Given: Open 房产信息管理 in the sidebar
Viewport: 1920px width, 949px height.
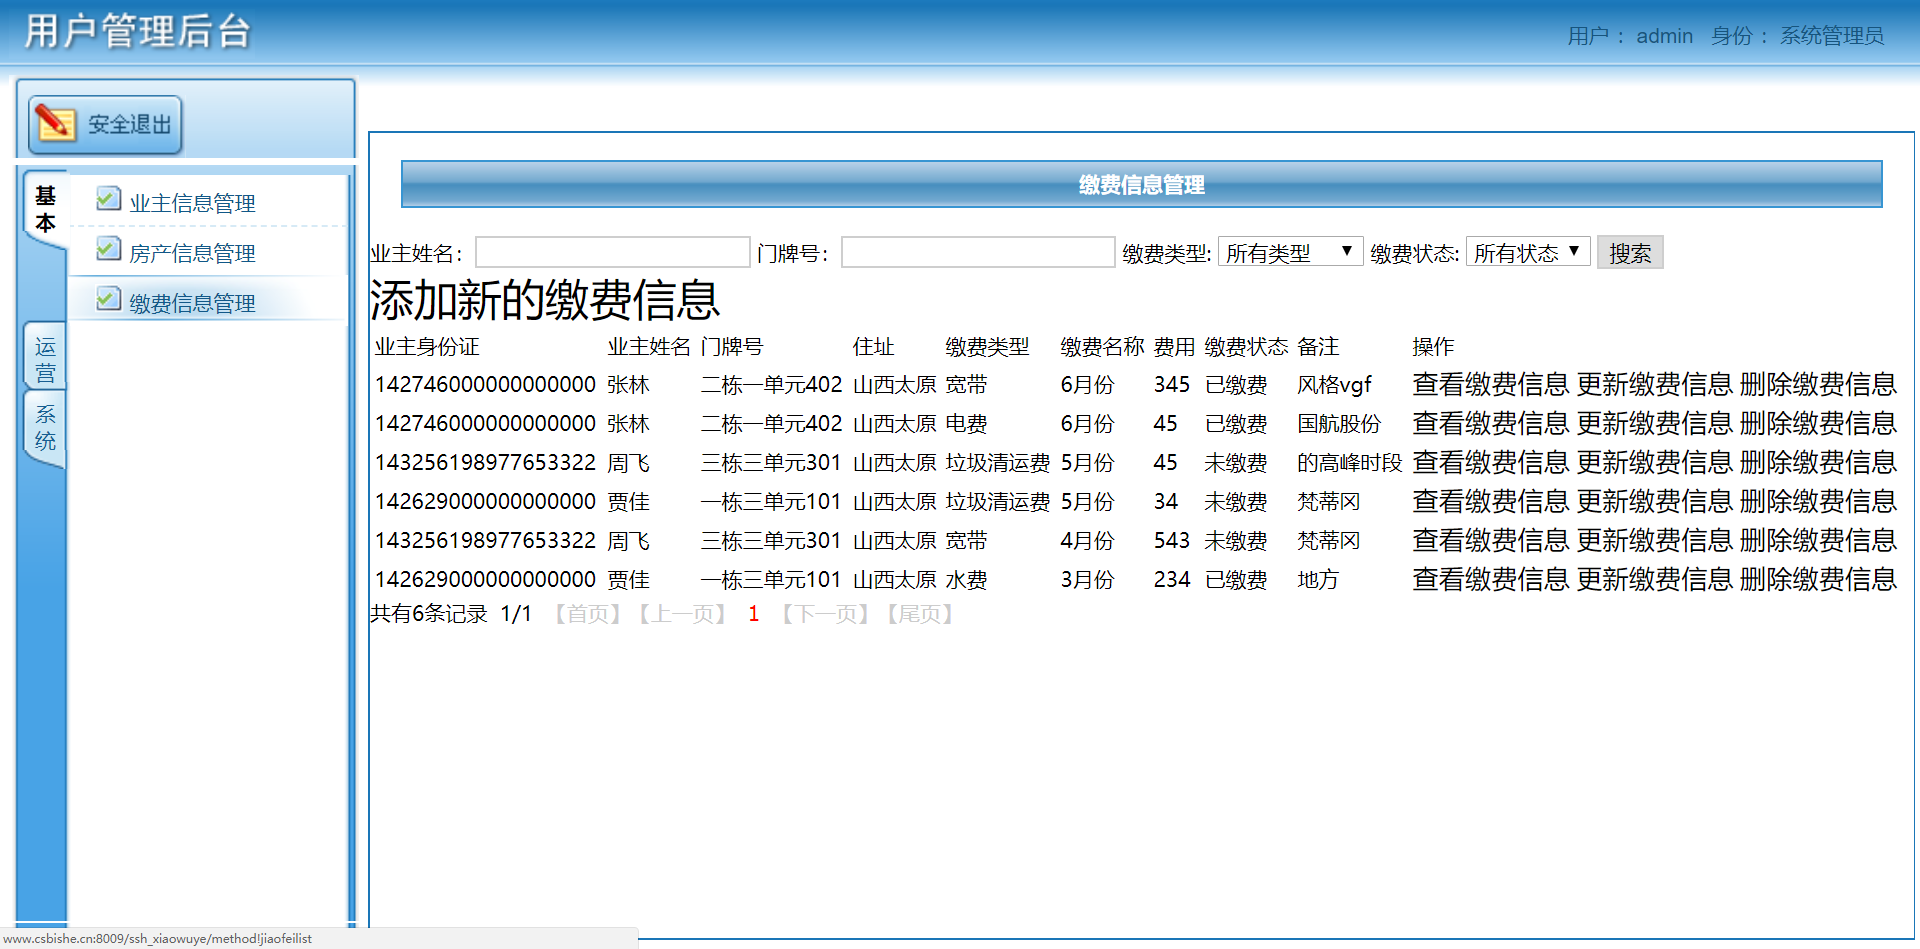Looking at the screenshot, I should point(193,252).
